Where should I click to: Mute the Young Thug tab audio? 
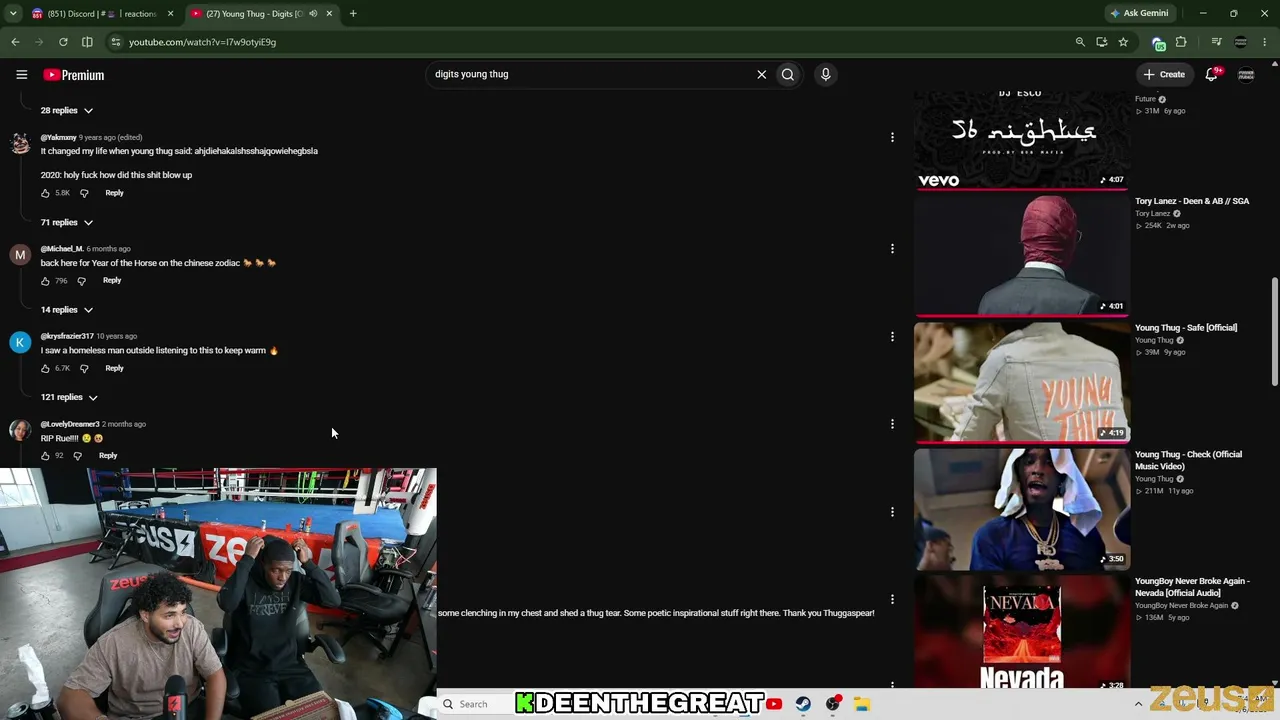click(x=313, y=14)
